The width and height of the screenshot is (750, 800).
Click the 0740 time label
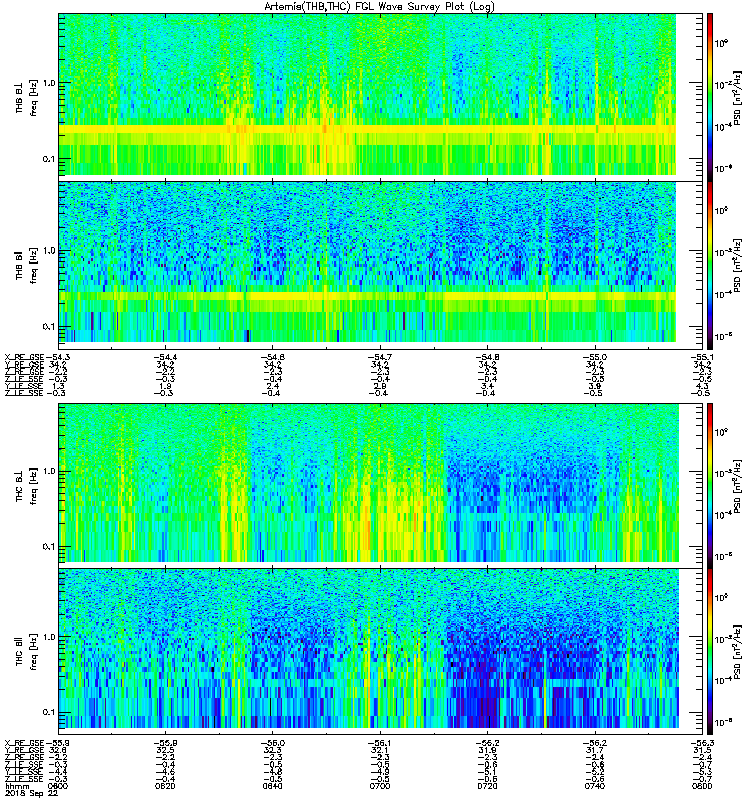(595, 786)
